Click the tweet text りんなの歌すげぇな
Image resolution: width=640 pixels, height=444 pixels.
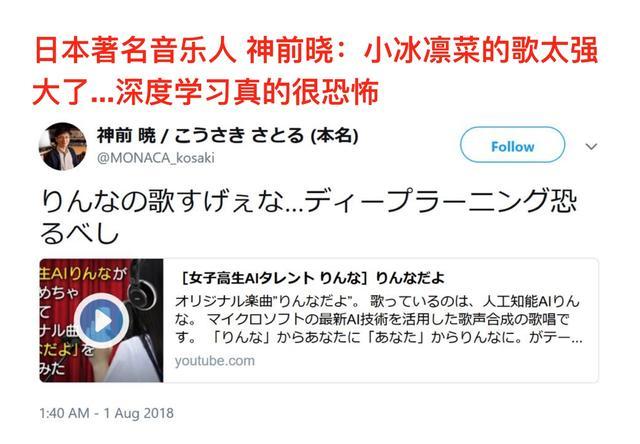pos(163,201)
